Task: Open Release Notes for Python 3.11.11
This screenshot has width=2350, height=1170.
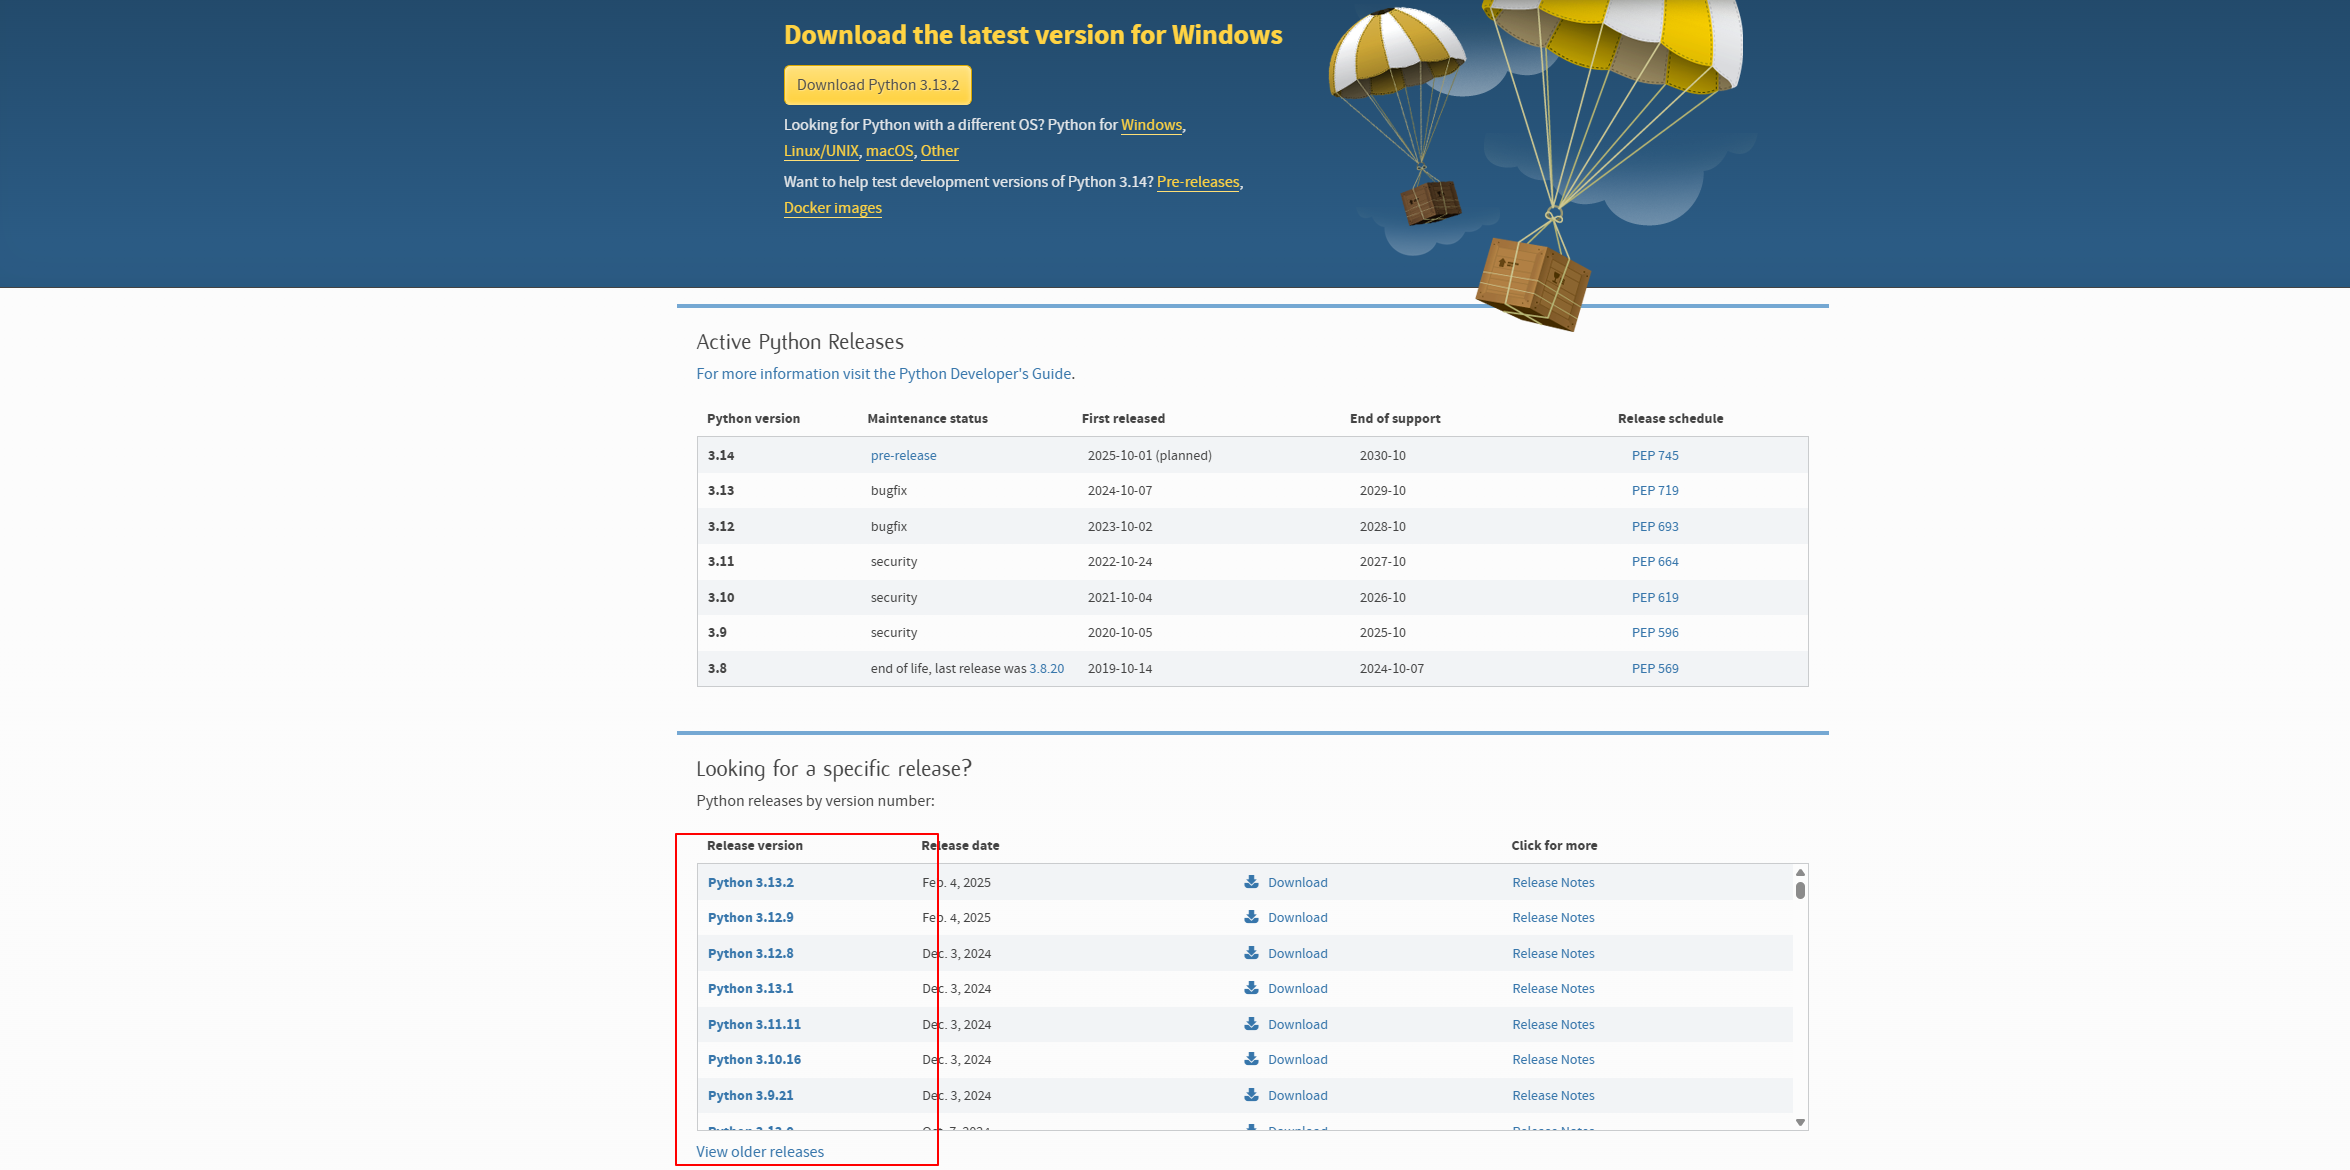Action: point(1552,1024)
